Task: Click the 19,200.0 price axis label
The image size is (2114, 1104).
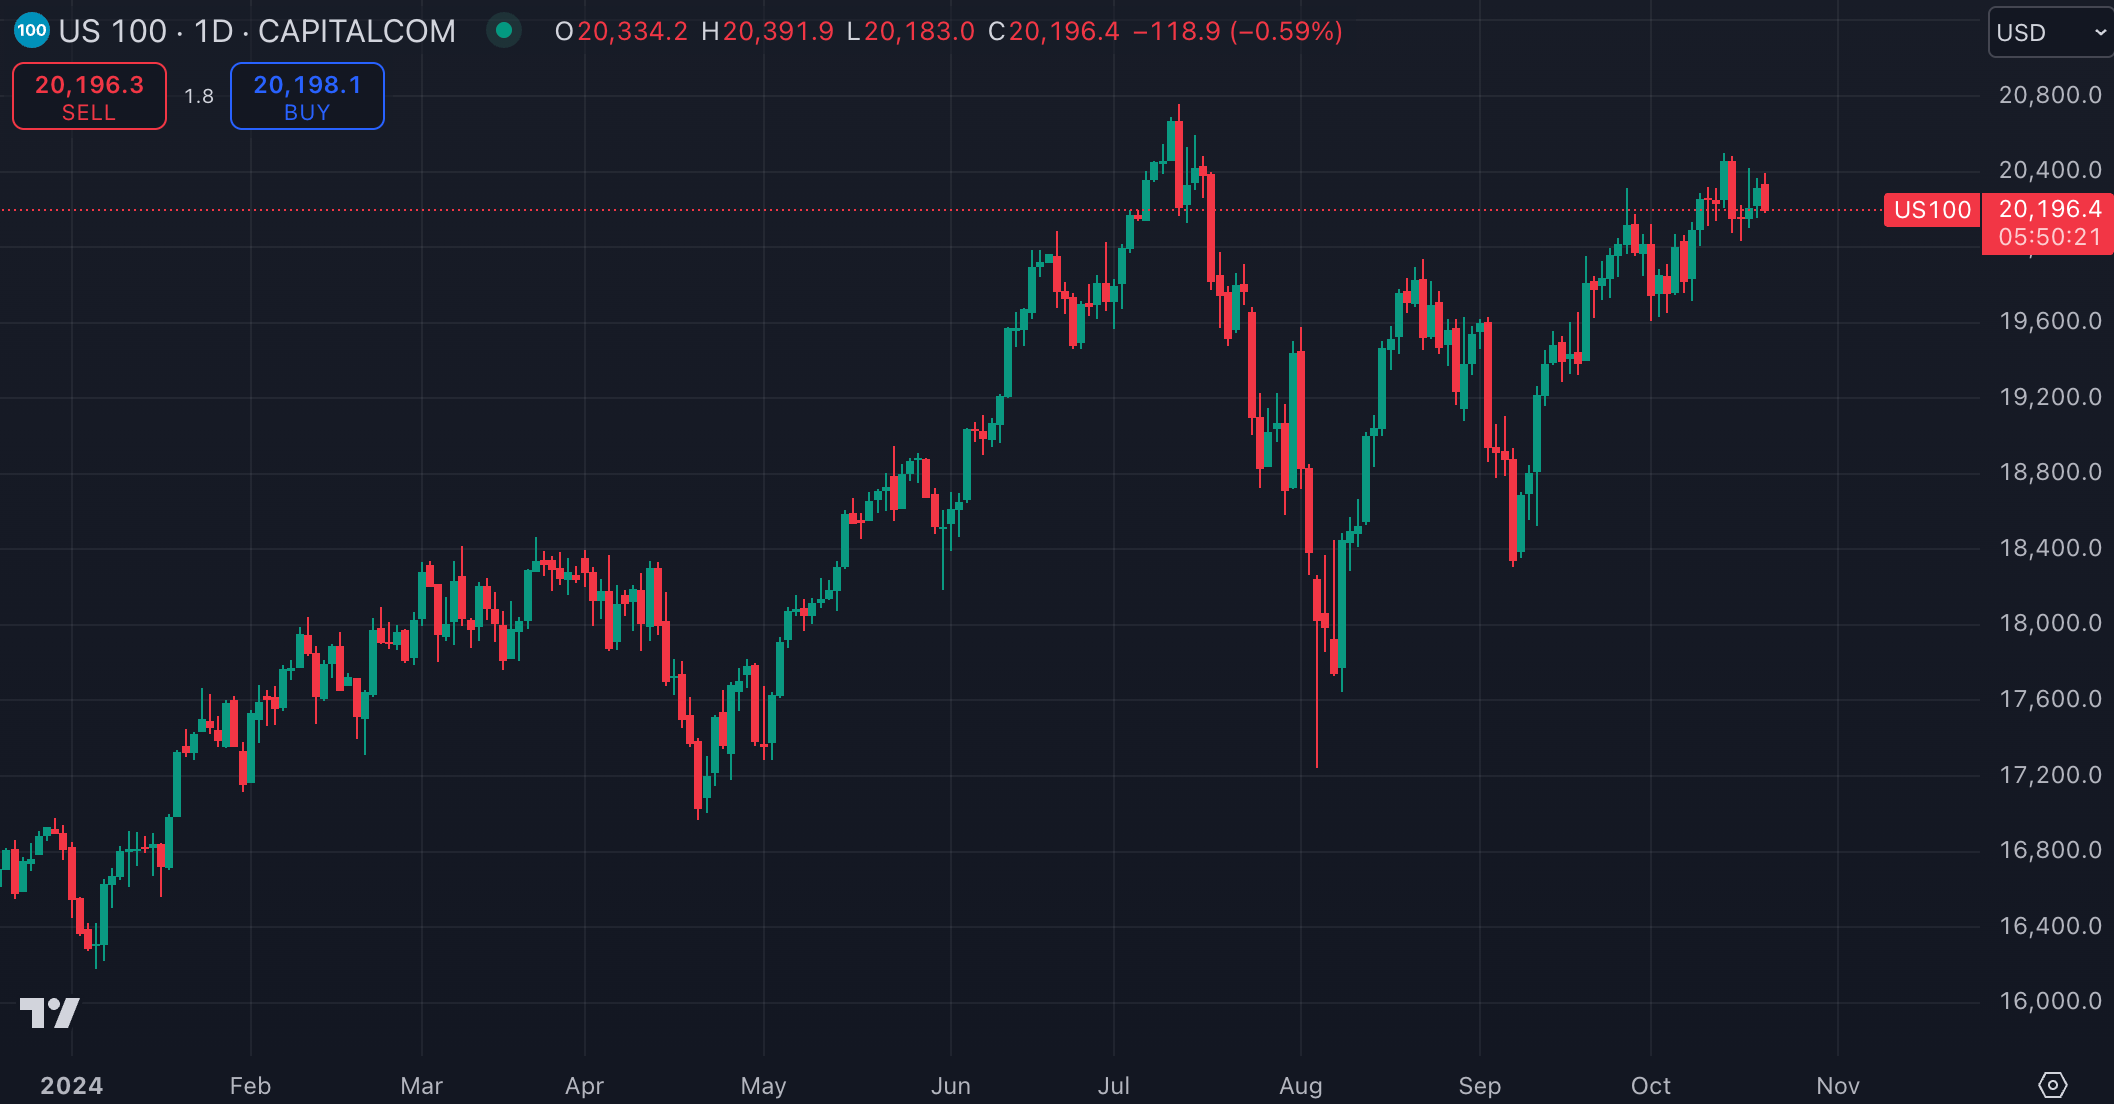Action: [x=2050, y=397]
